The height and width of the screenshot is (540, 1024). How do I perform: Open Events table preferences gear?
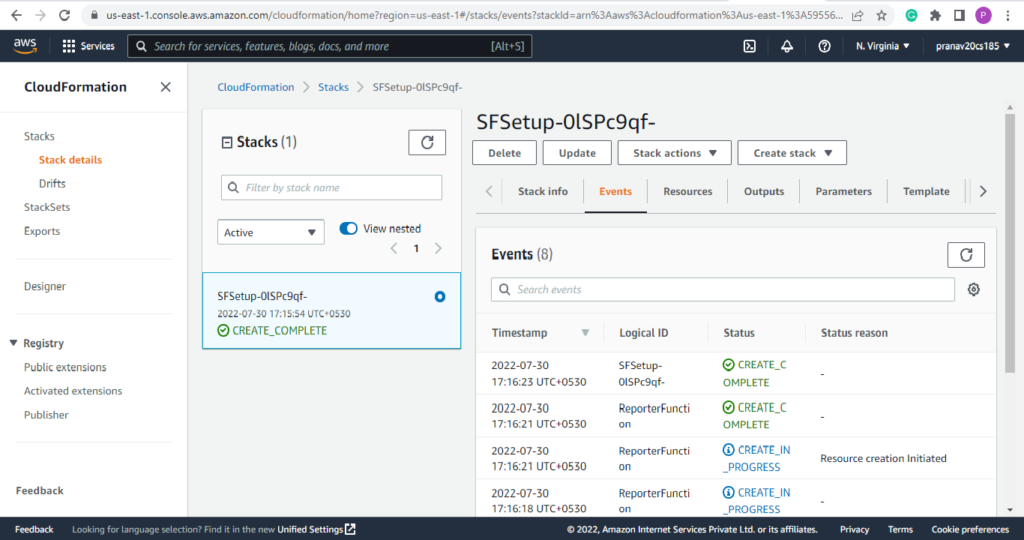(974, 289)
